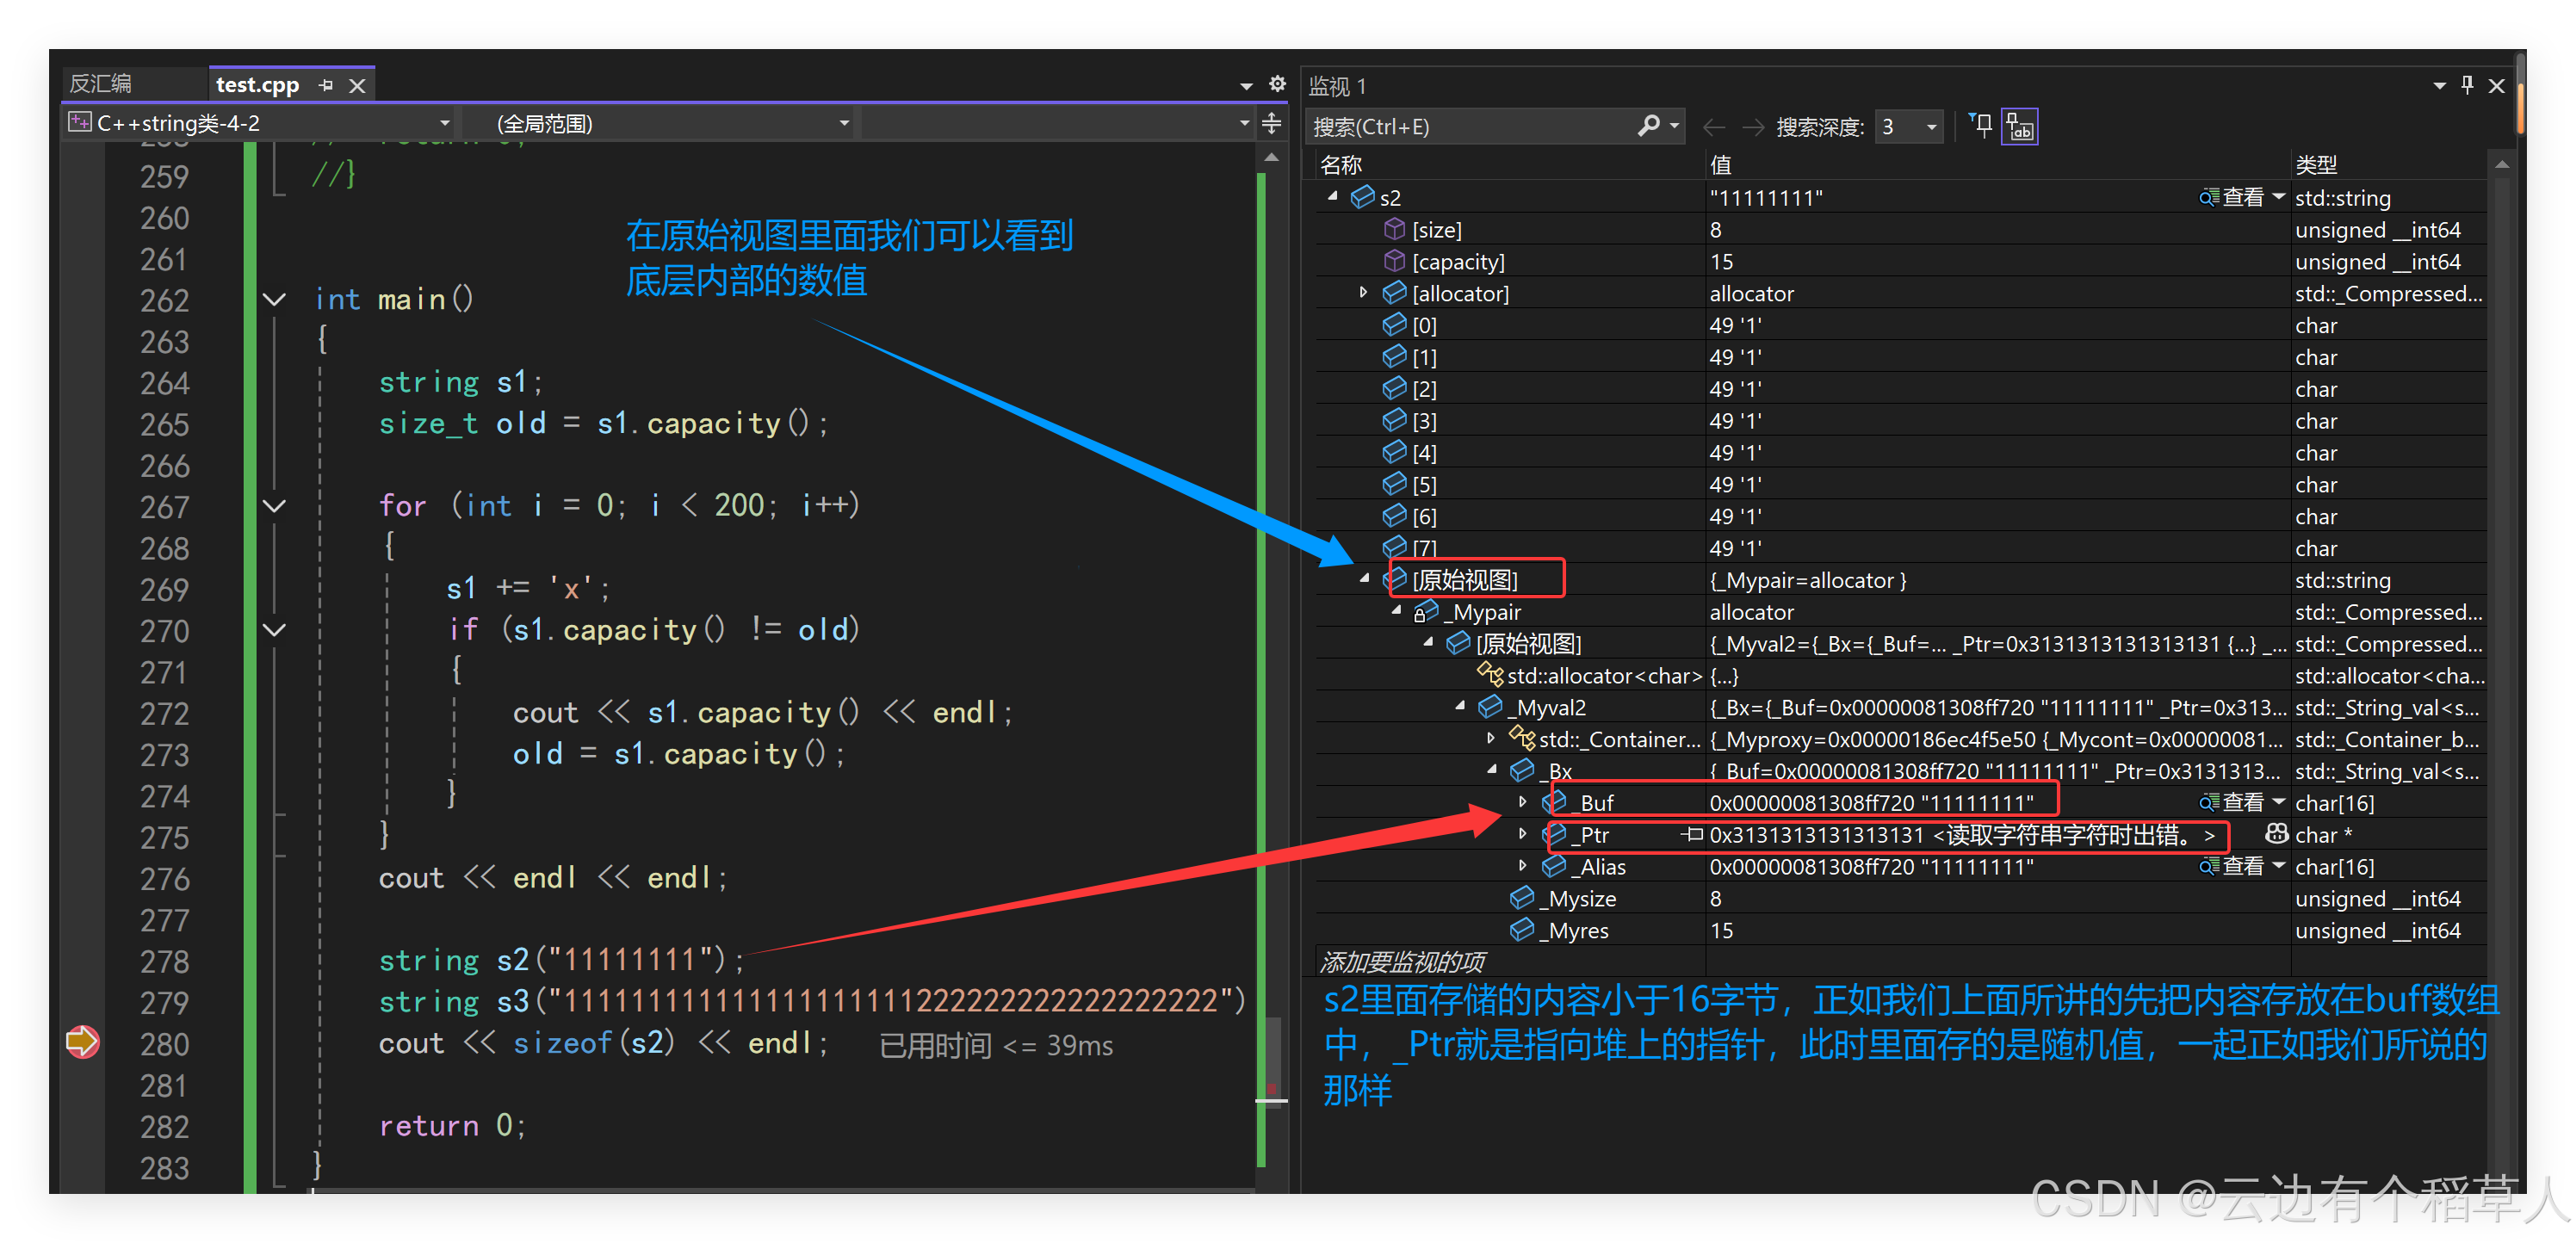
Task: Click the split editor icon above scrollbar
Action: 1271,123
